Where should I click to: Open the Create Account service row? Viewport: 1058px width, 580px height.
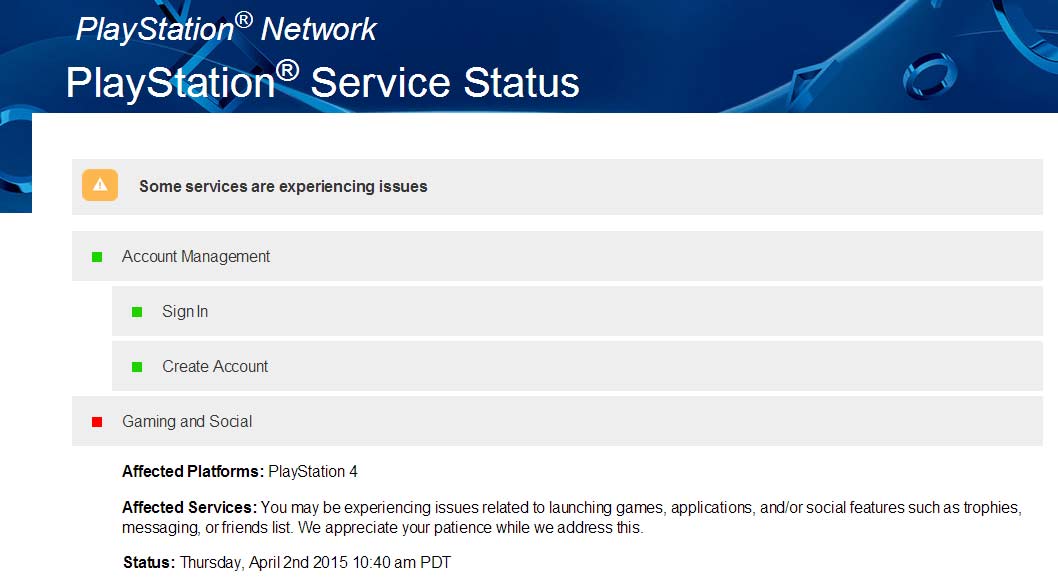click(x=215, y=367)
